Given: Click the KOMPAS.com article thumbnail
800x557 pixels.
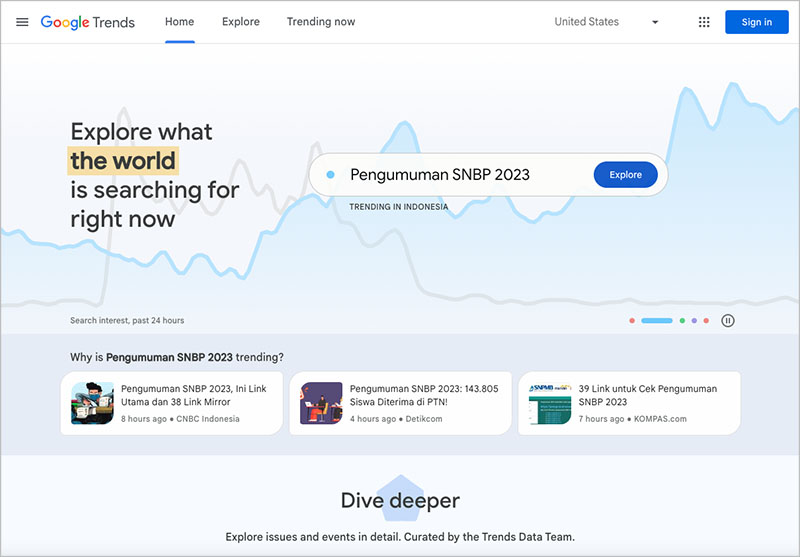Looking at the screenshot, I should pyautogui.click(x=550, y=403).
